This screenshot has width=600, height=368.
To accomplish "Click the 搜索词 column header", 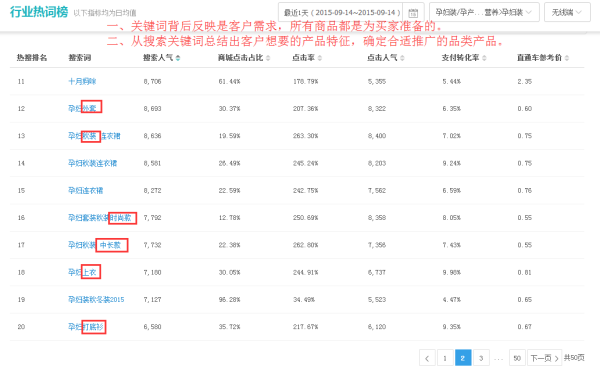I will pos(80,58).
